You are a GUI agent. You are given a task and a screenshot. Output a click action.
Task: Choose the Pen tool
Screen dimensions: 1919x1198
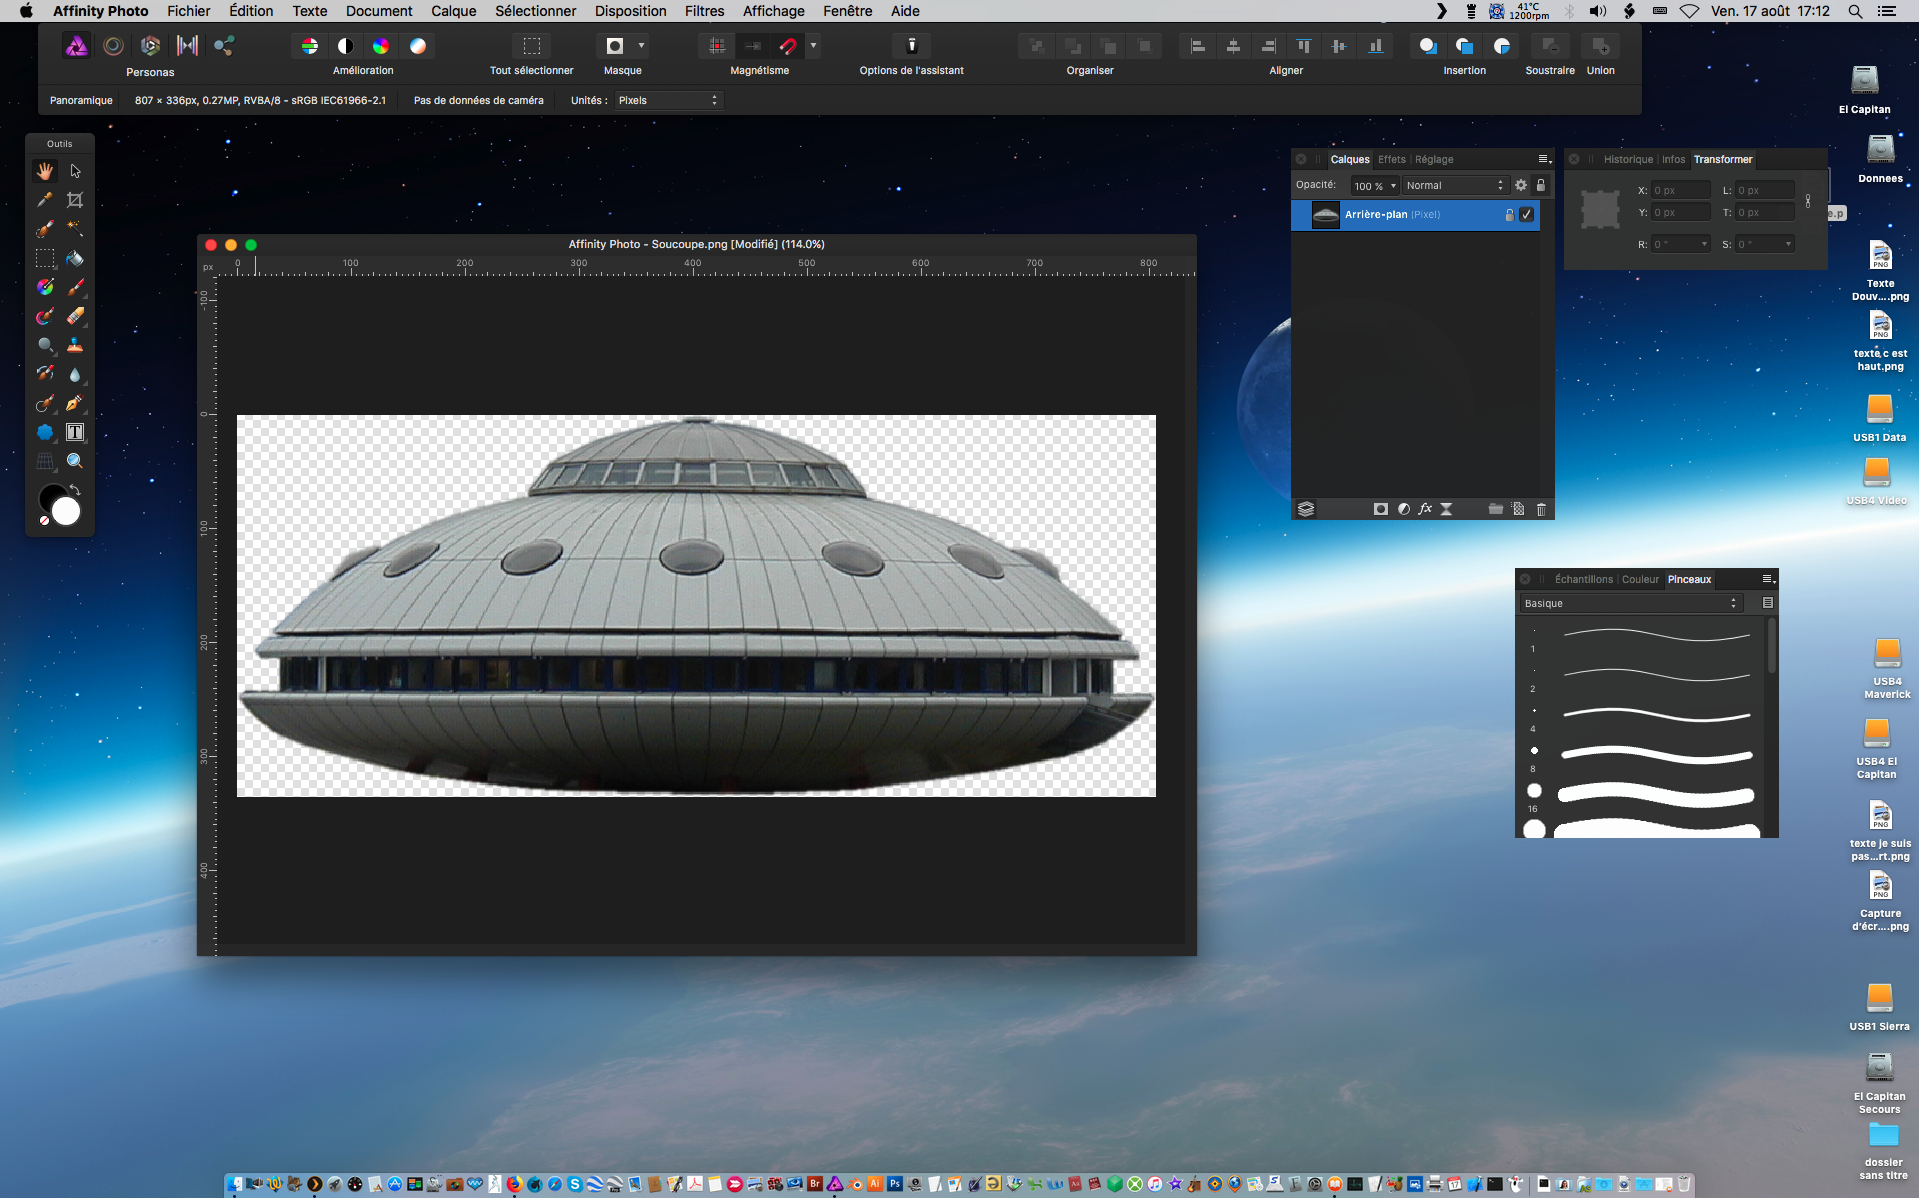[75, 403]
